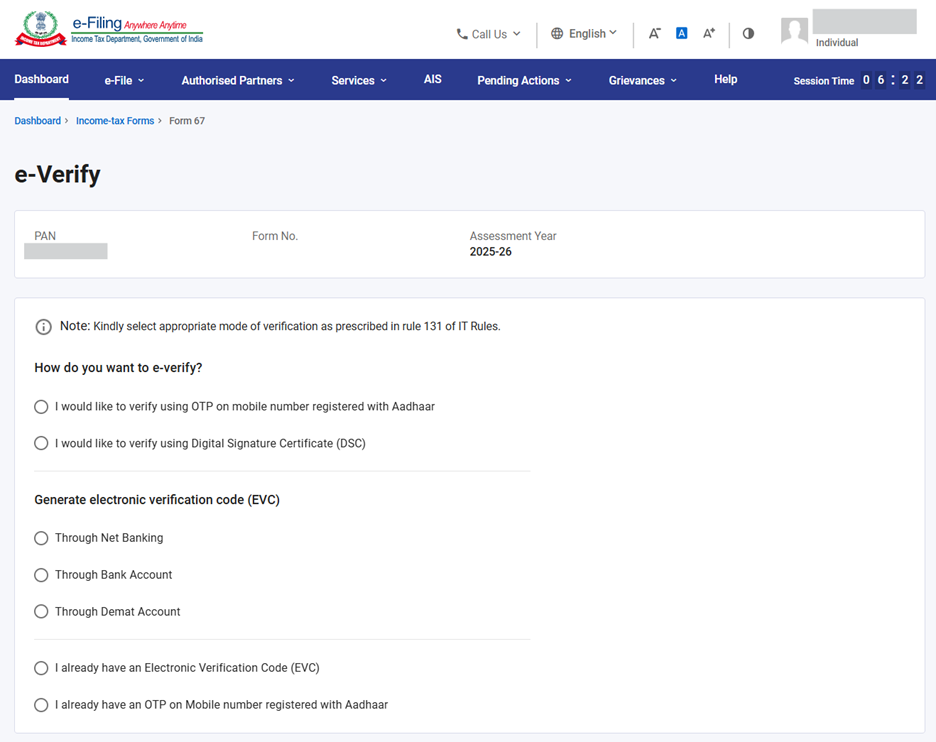Click the phone icon next to Call Us
This screenshot has height=742, width=936.
tap(462, 34)
